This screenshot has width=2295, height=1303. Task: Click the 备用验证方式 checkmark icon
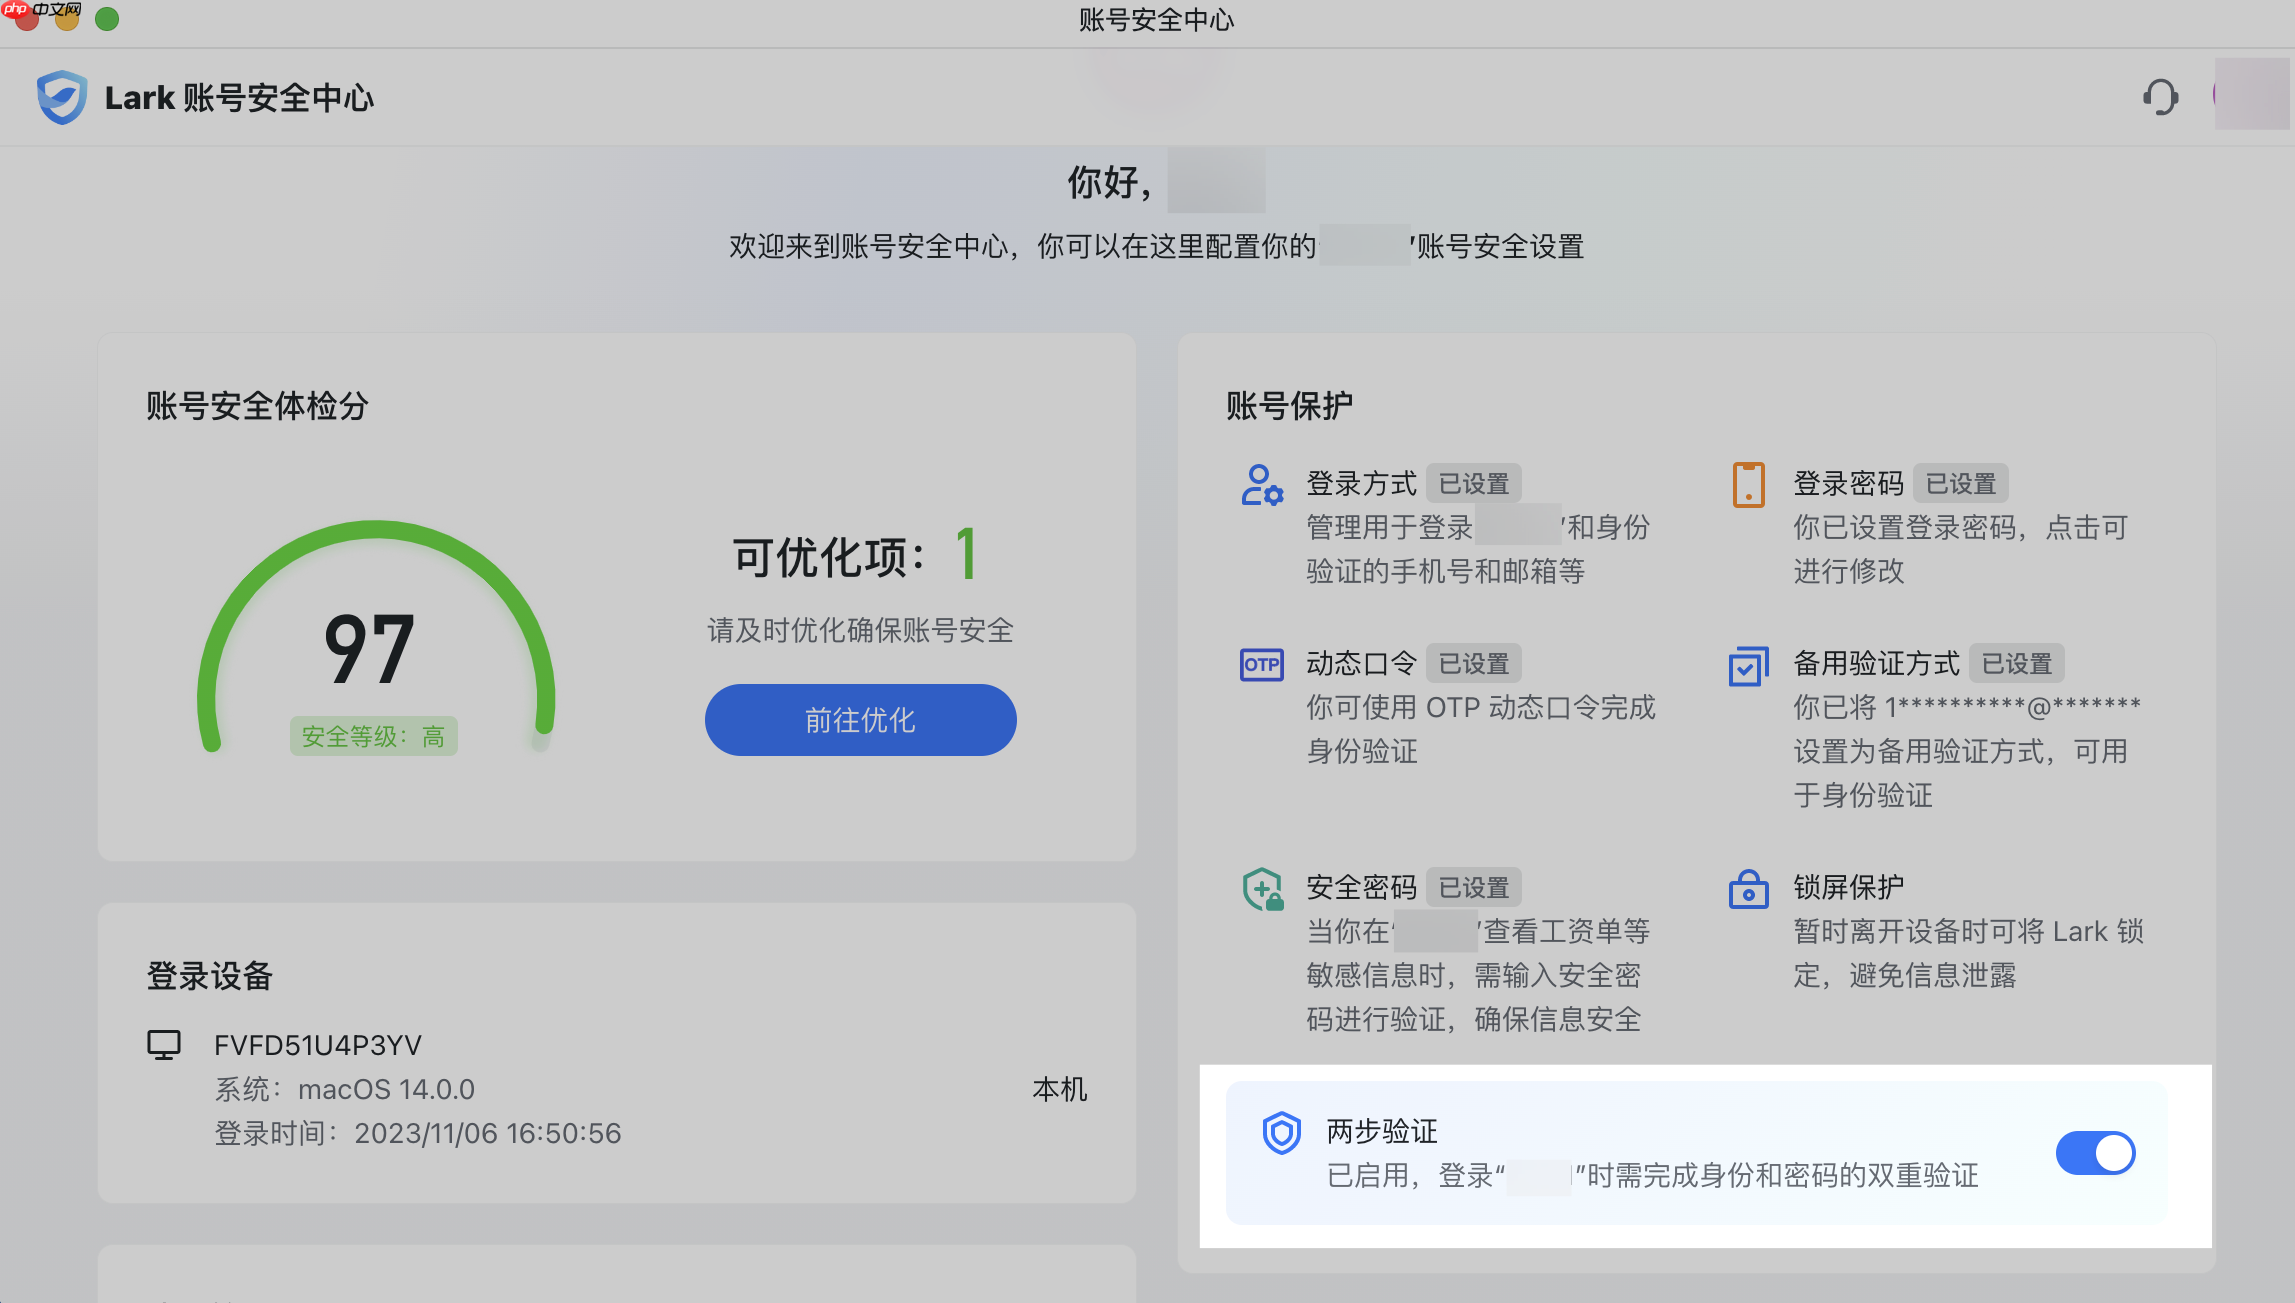click(x=1748, y=666)
